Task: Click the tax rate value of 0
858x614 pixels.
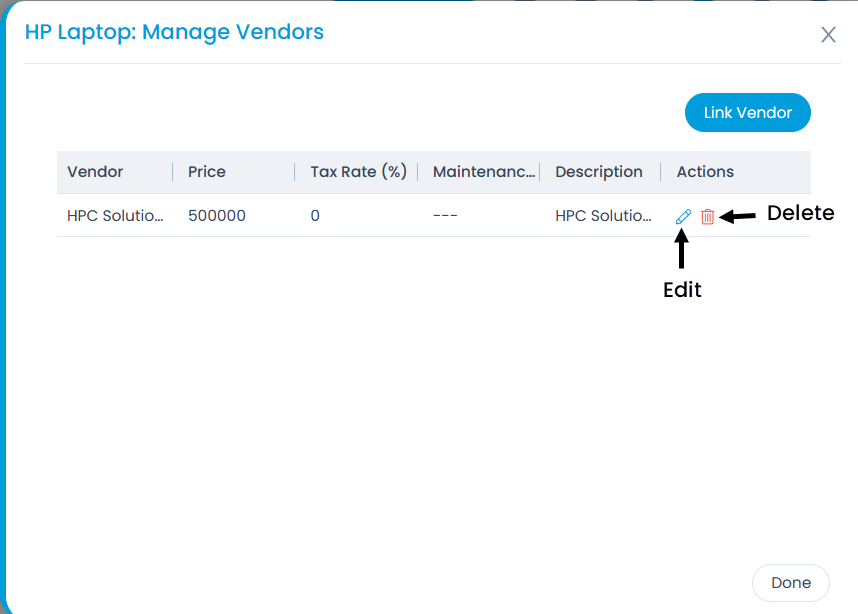Action: tap(315, 215)
